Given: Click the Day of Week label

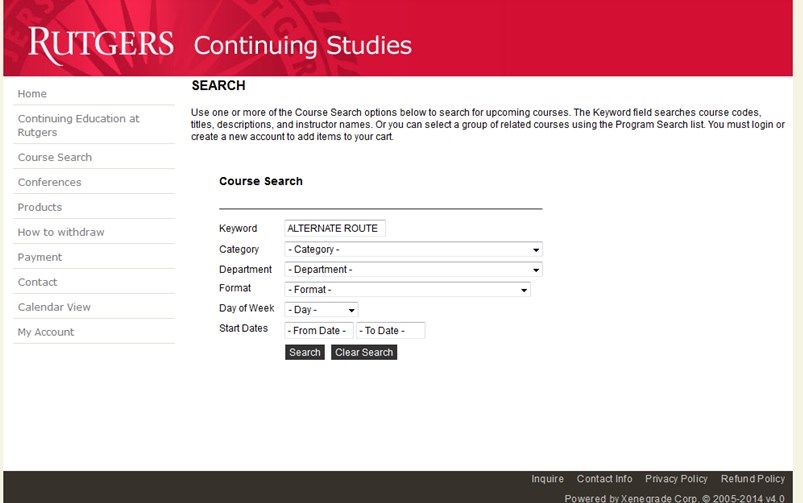Looking at the screenshot, I should (246, 308).
